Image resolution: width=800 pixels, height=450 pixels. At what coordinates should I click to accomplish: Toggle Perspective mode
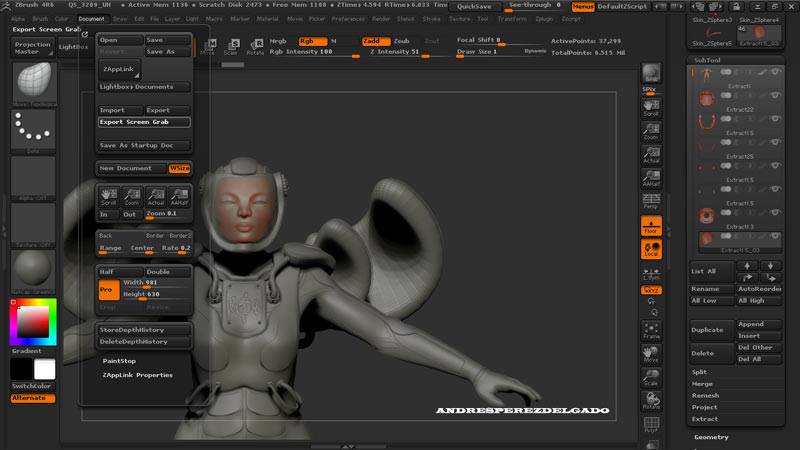[651, 202]
